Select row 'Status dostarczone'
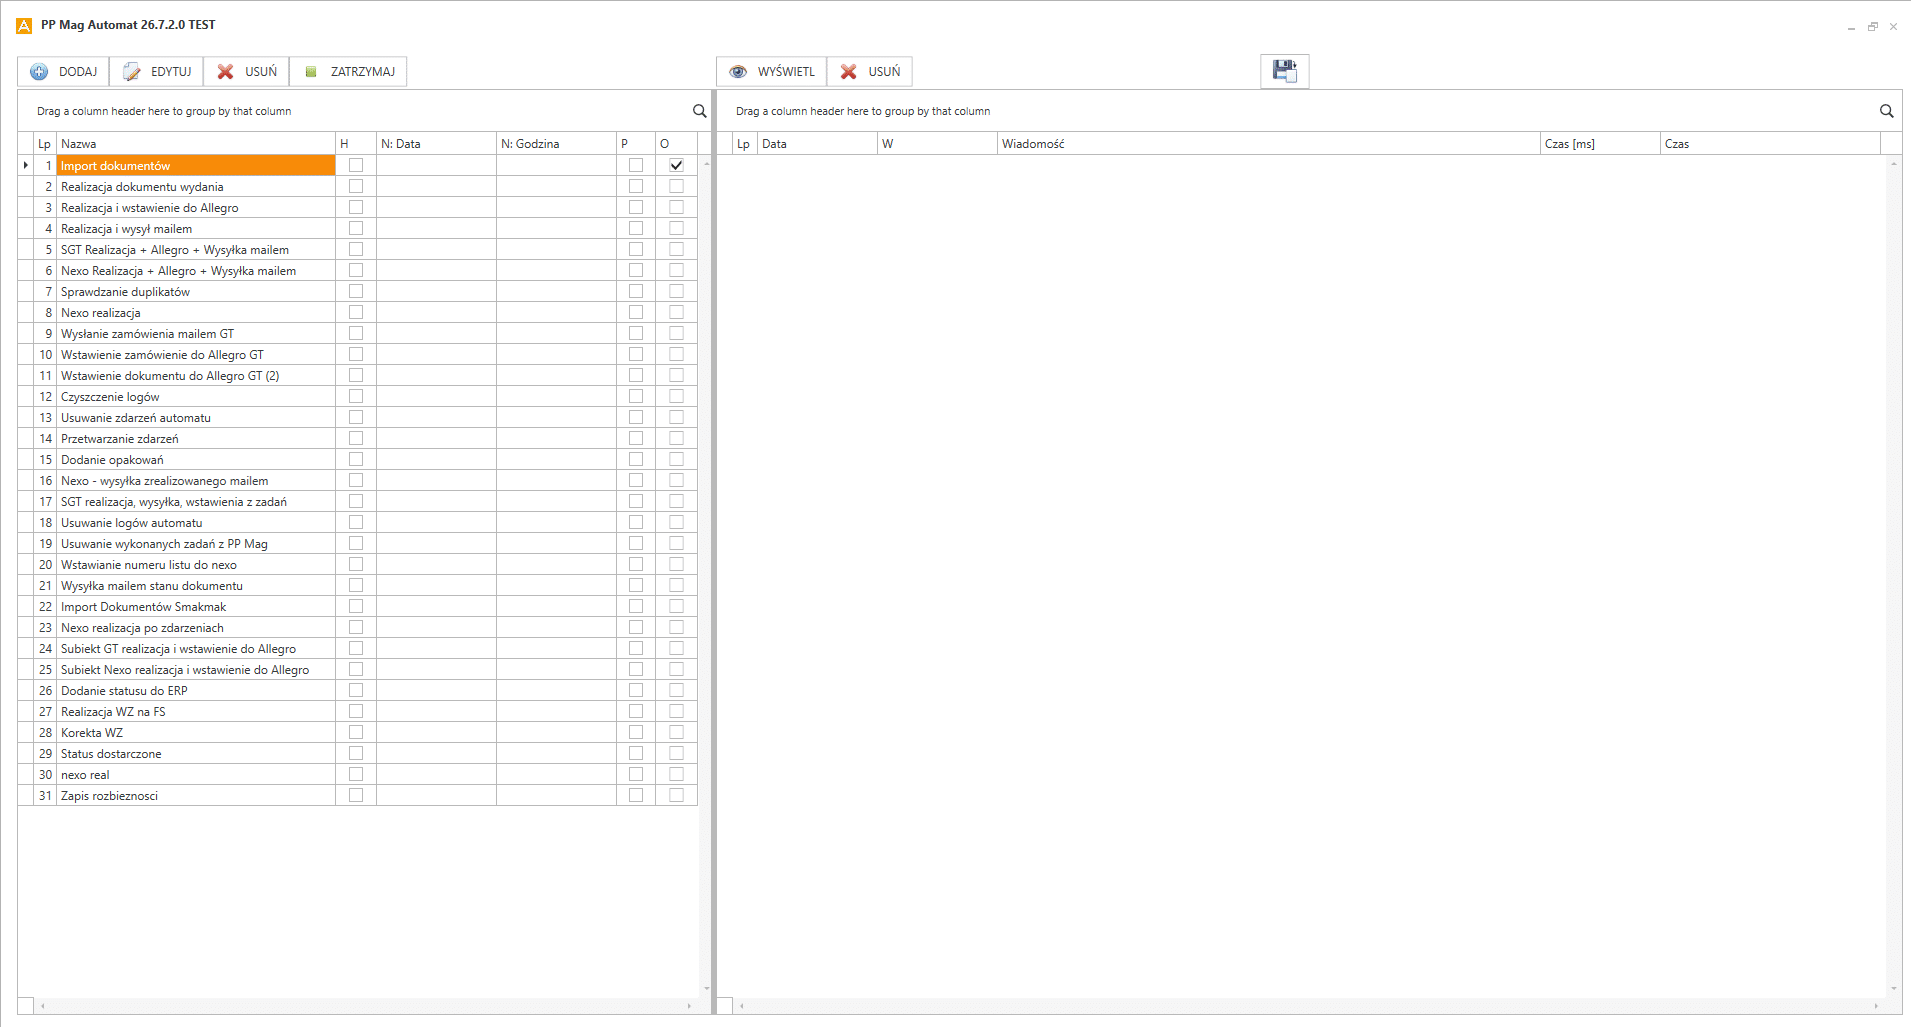 point(358,753)
